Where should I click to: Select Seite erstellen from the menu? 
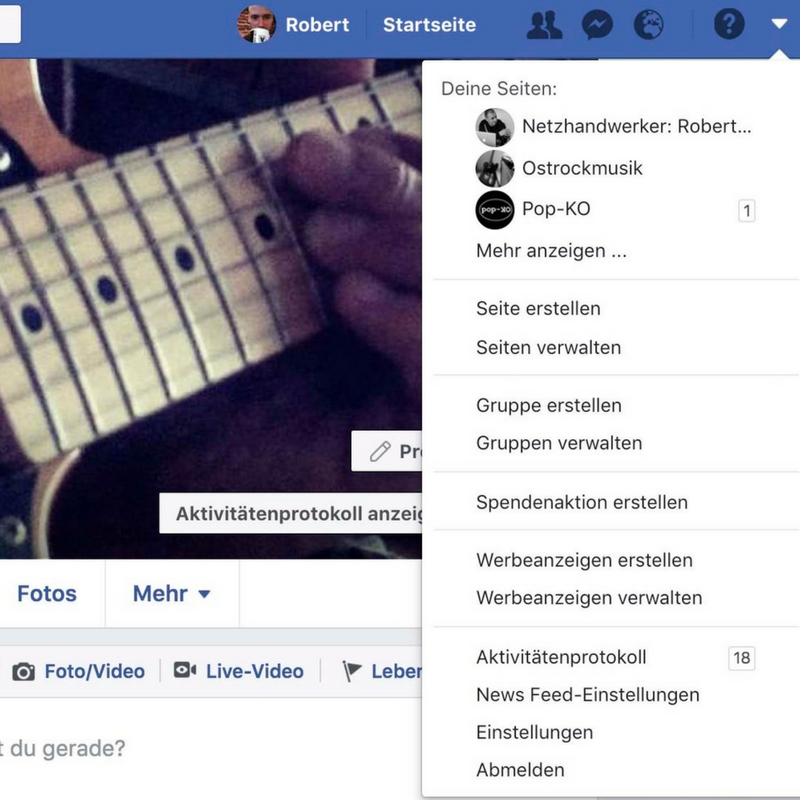[538, 309]
